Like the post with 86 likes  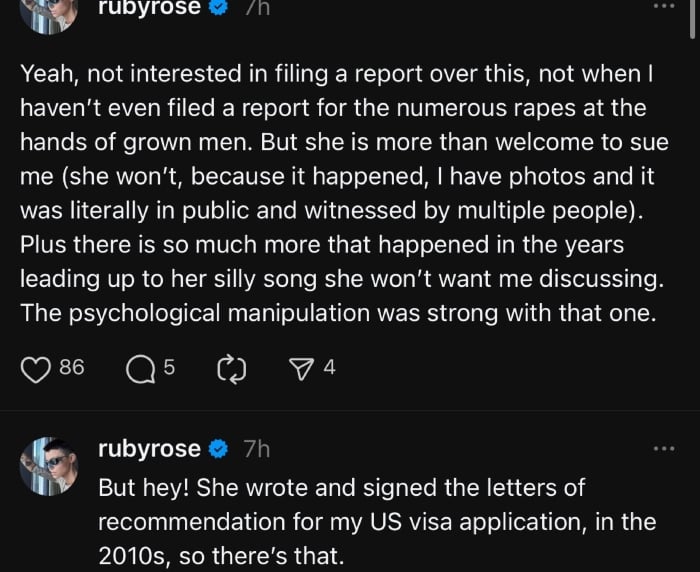(36, 369)
